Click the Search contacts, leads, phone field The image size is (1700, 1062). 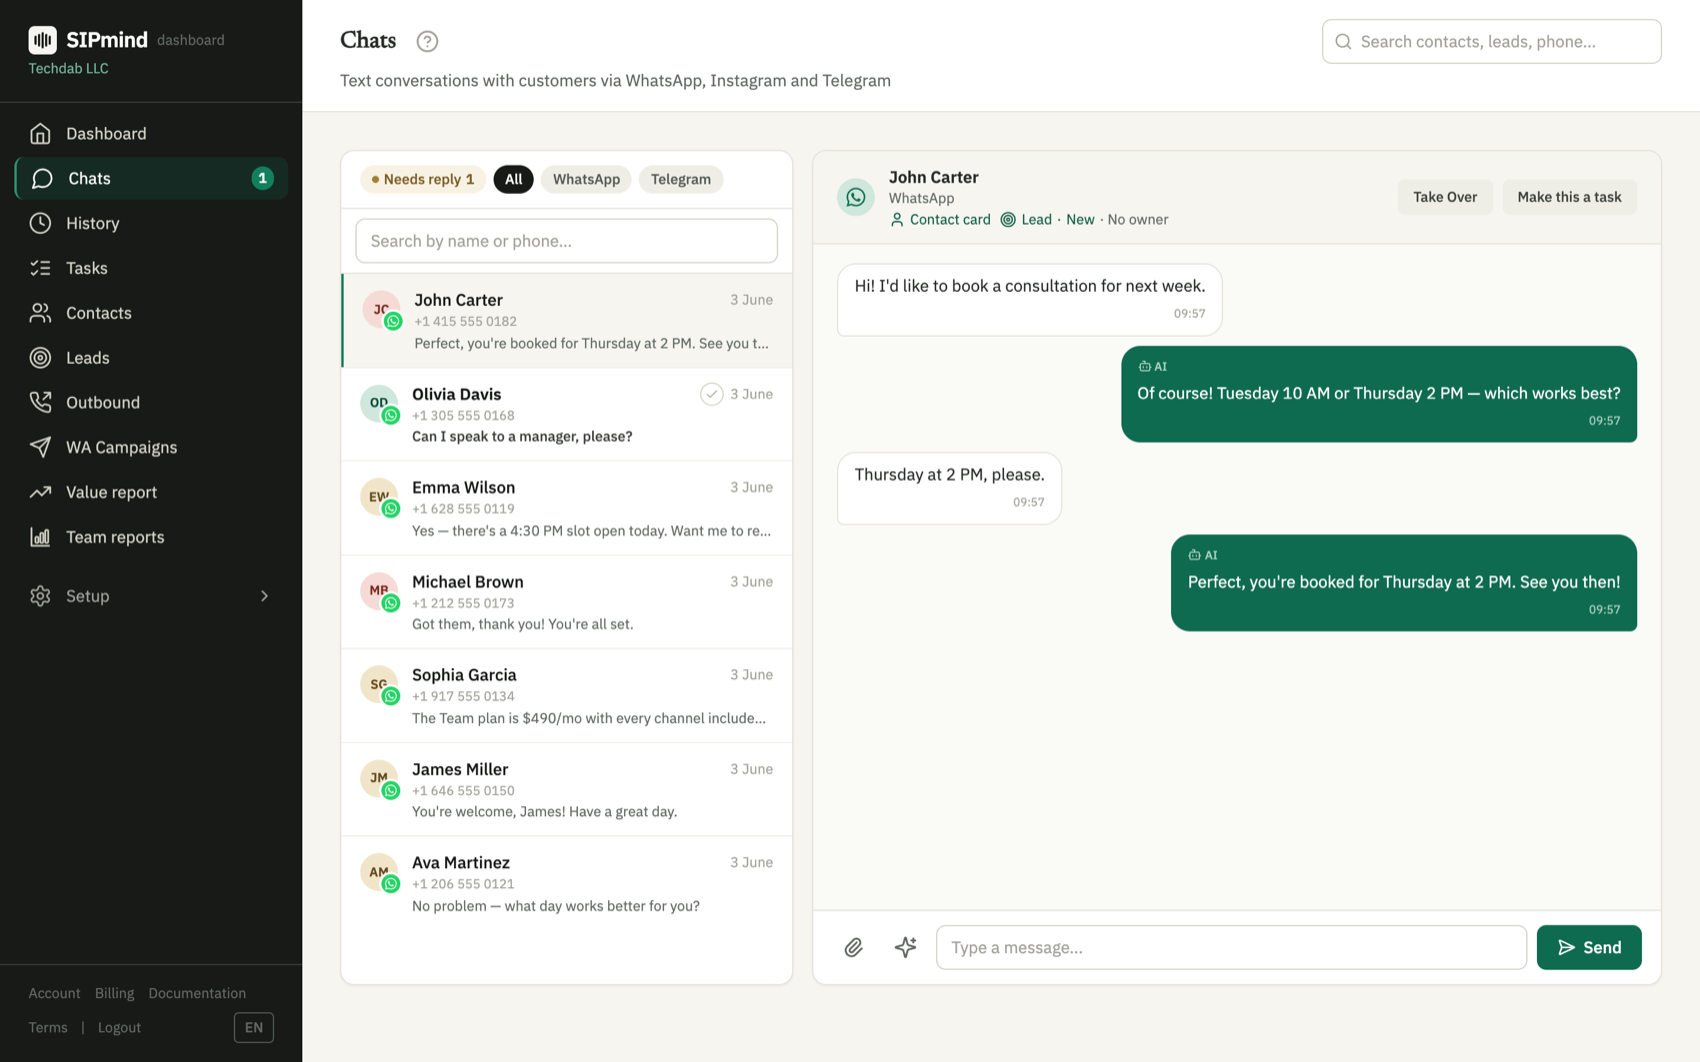click(1491, 41)
